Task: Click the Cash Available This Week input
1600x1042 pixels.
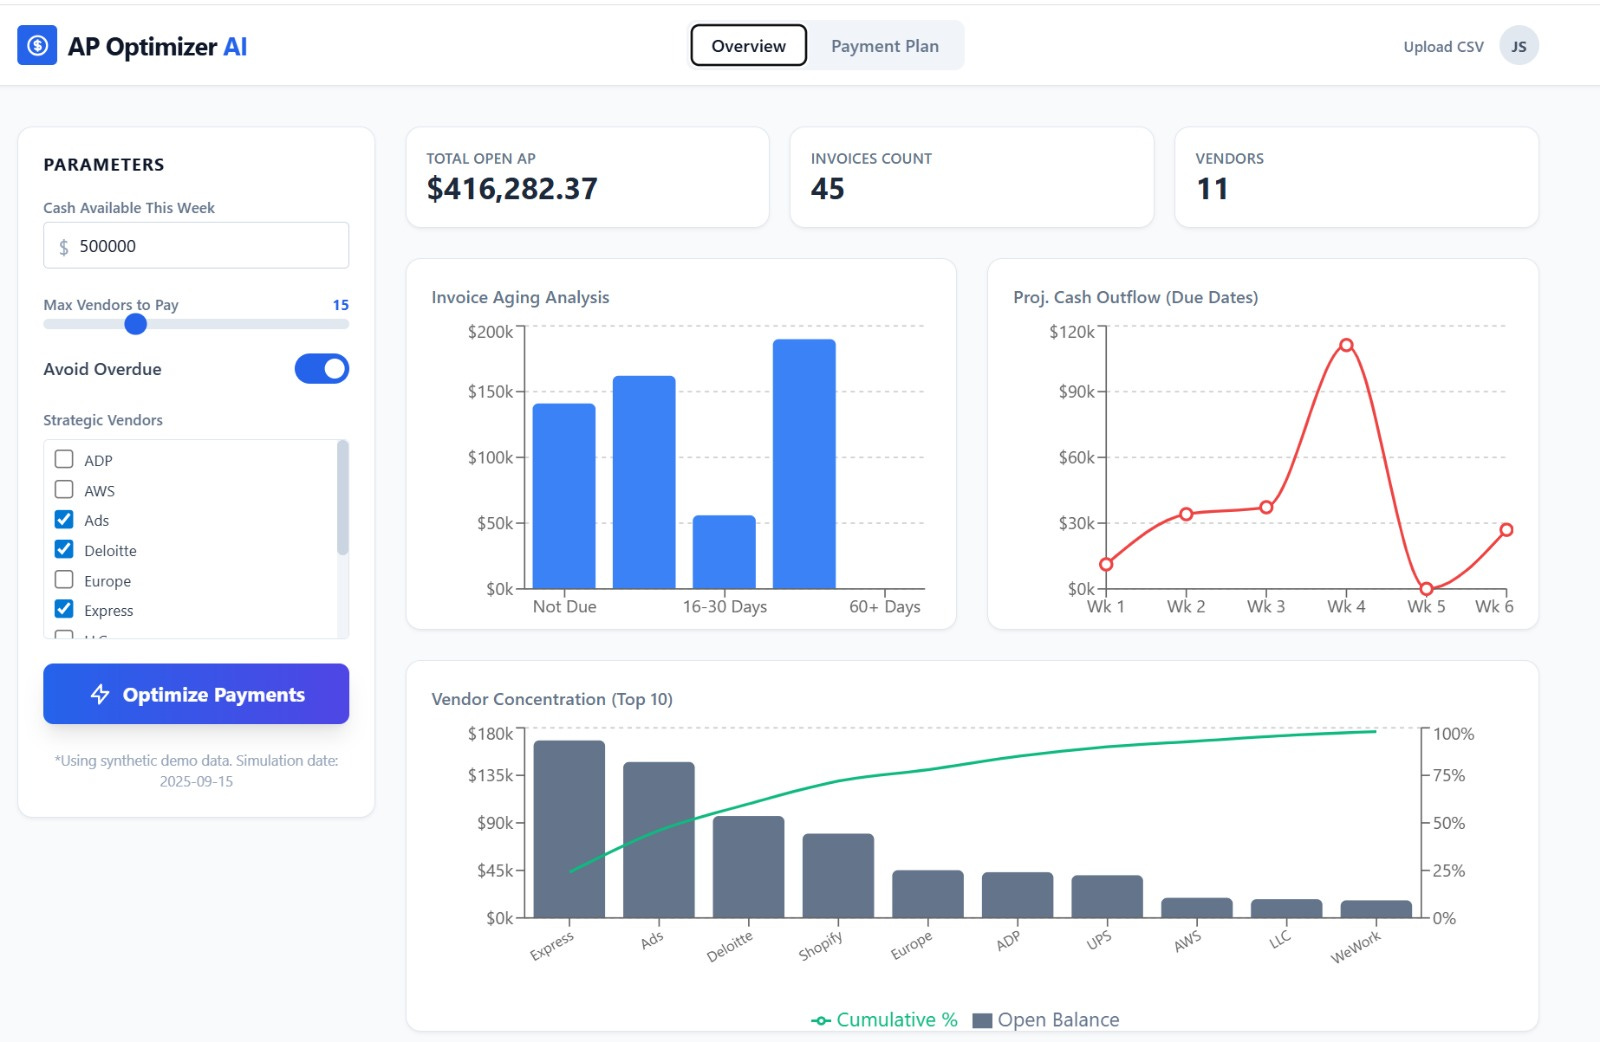Action: [196, 246]
